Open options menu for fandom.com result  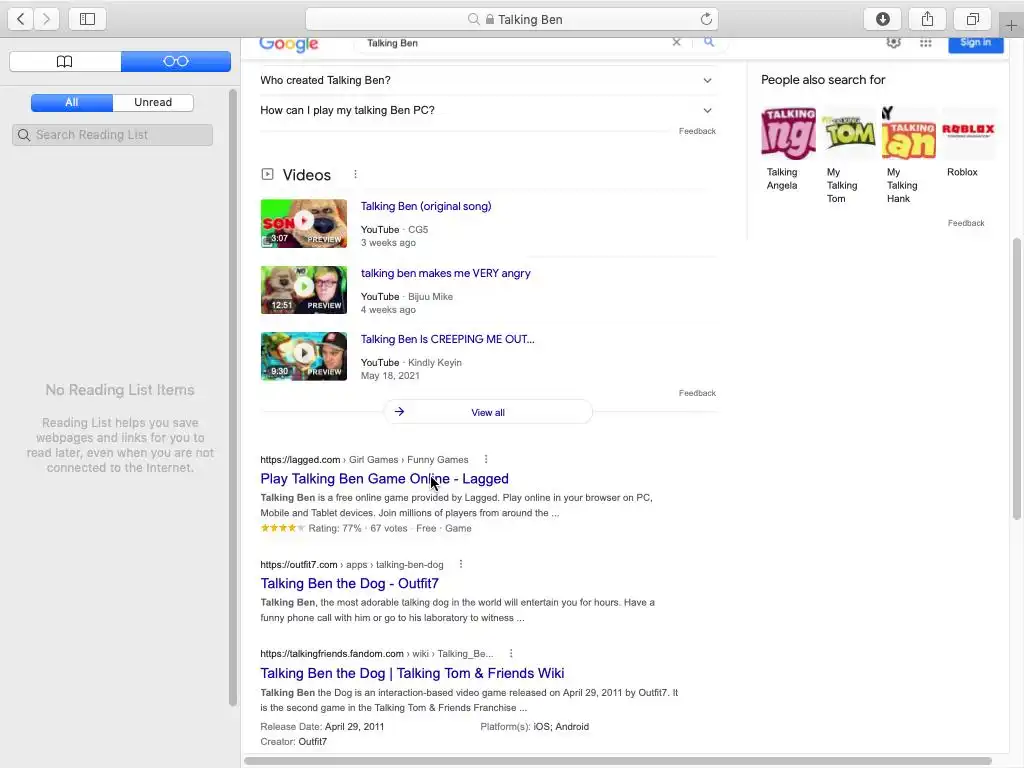(x=511, y=654)
